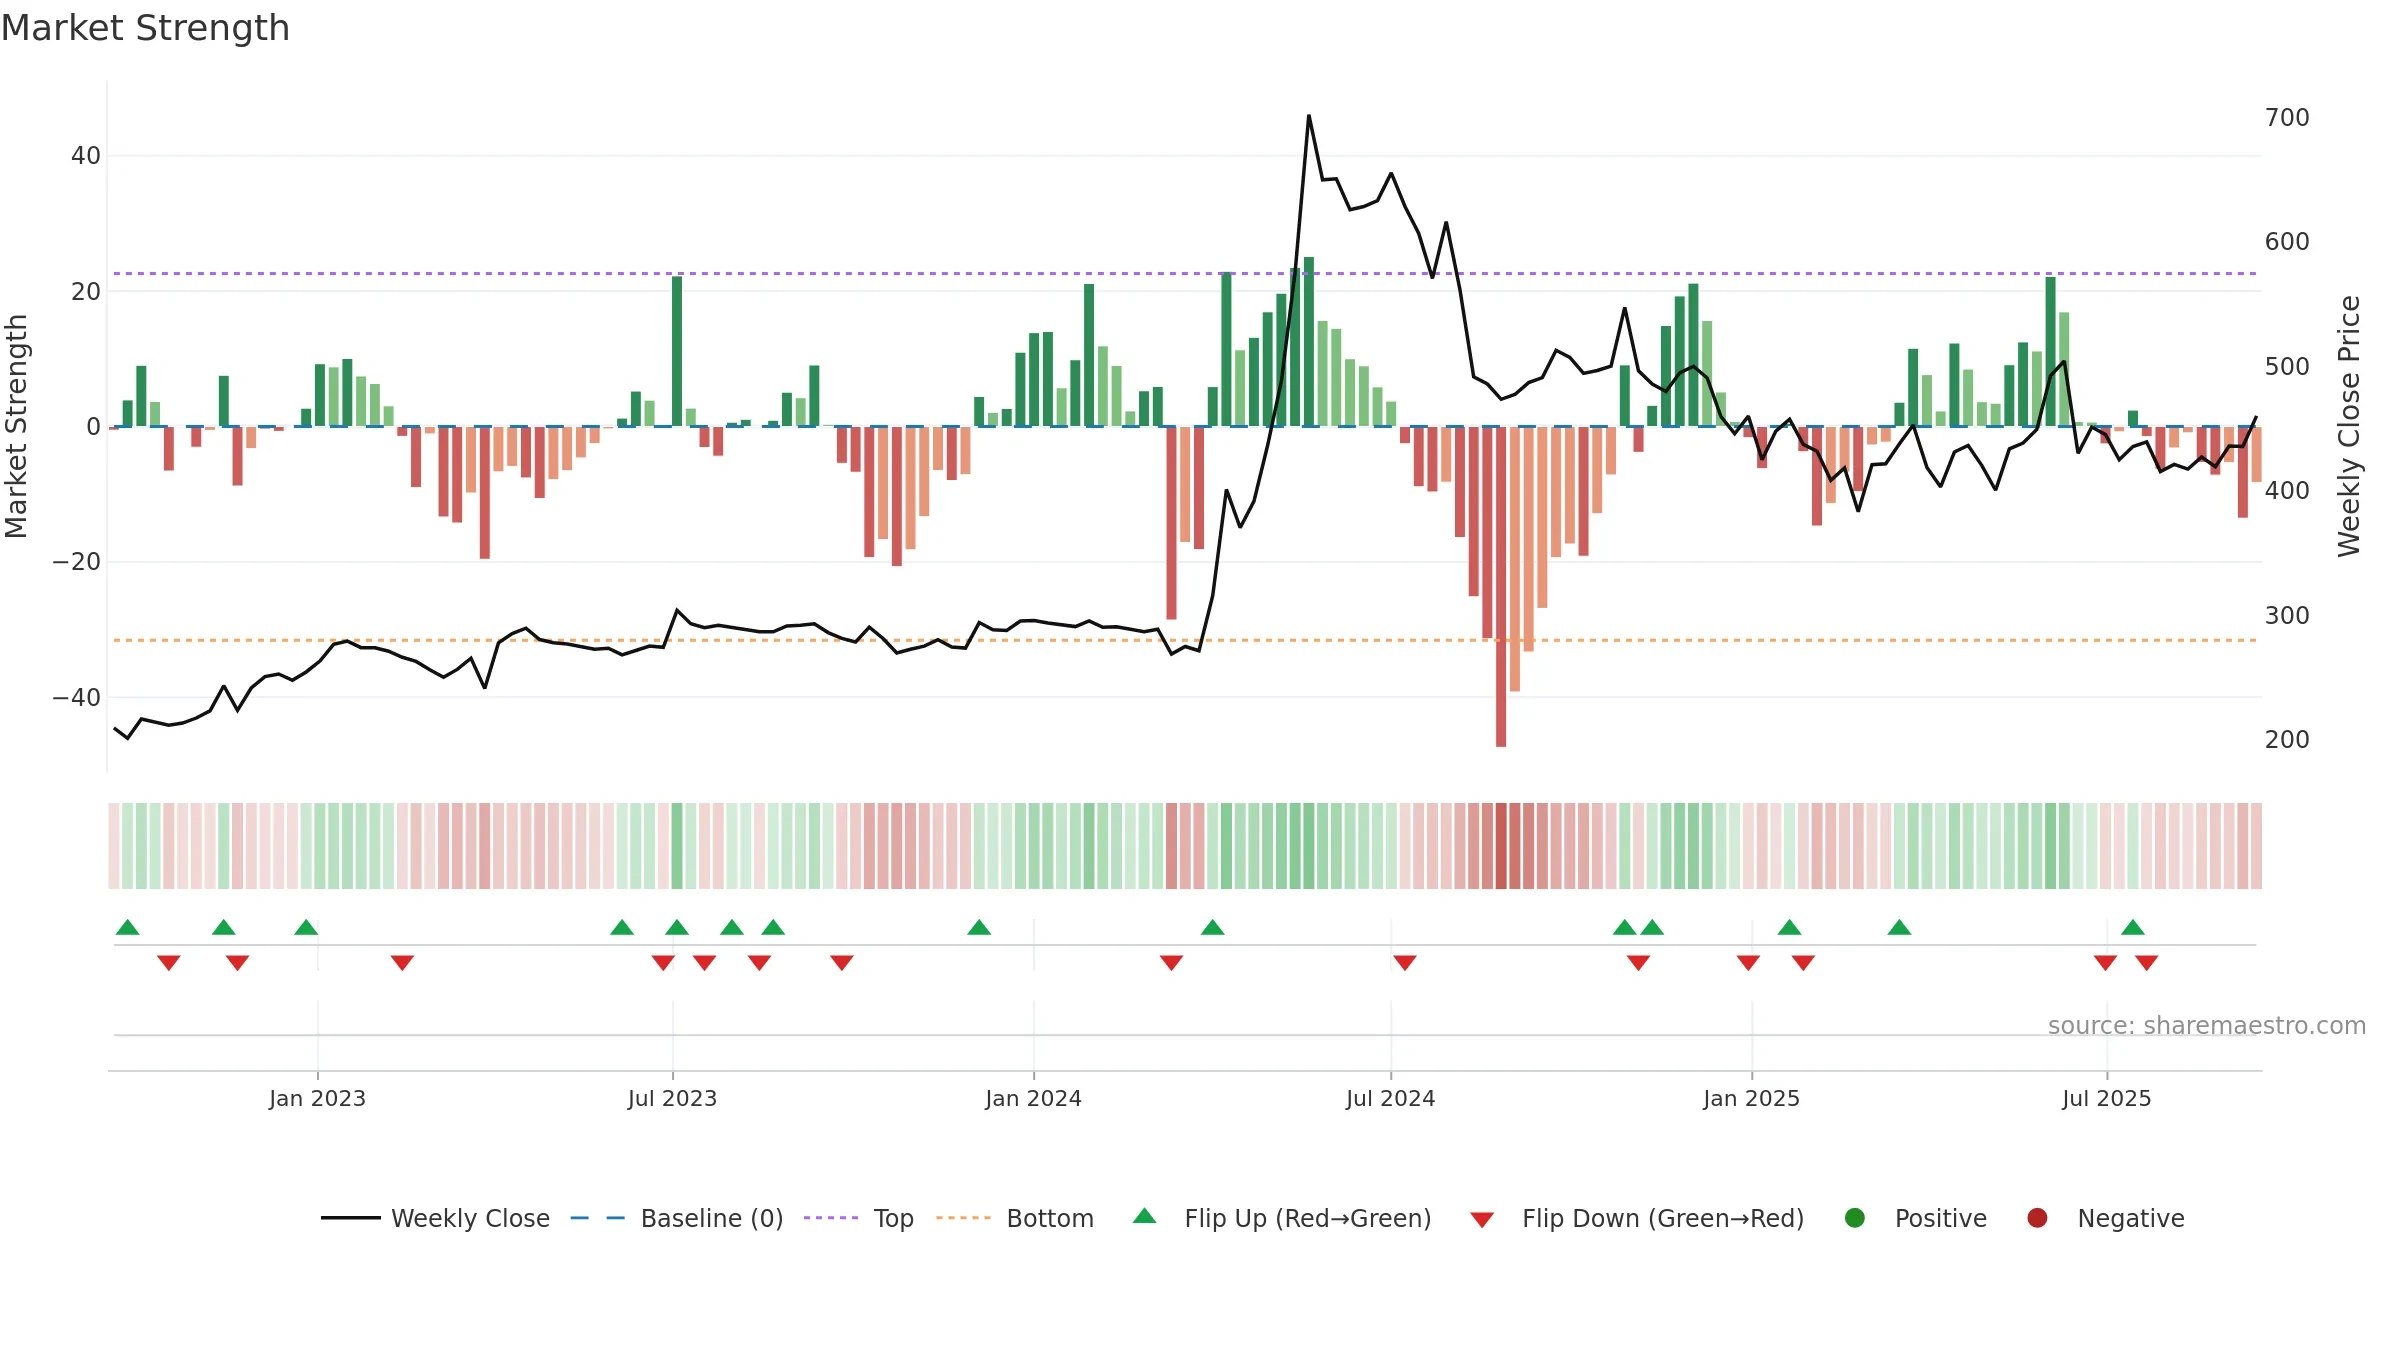The height and width of the screenshot is (1350, 2400).
Task: Click the vertical Market Strength axis title
Action: pos(16,426)
